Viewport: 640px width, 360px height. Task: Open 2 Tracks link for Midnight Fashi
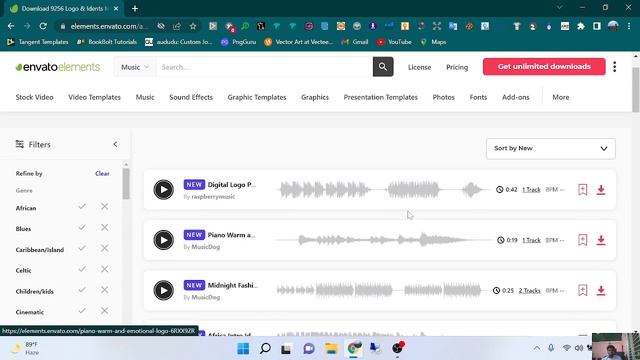[529, 291]
